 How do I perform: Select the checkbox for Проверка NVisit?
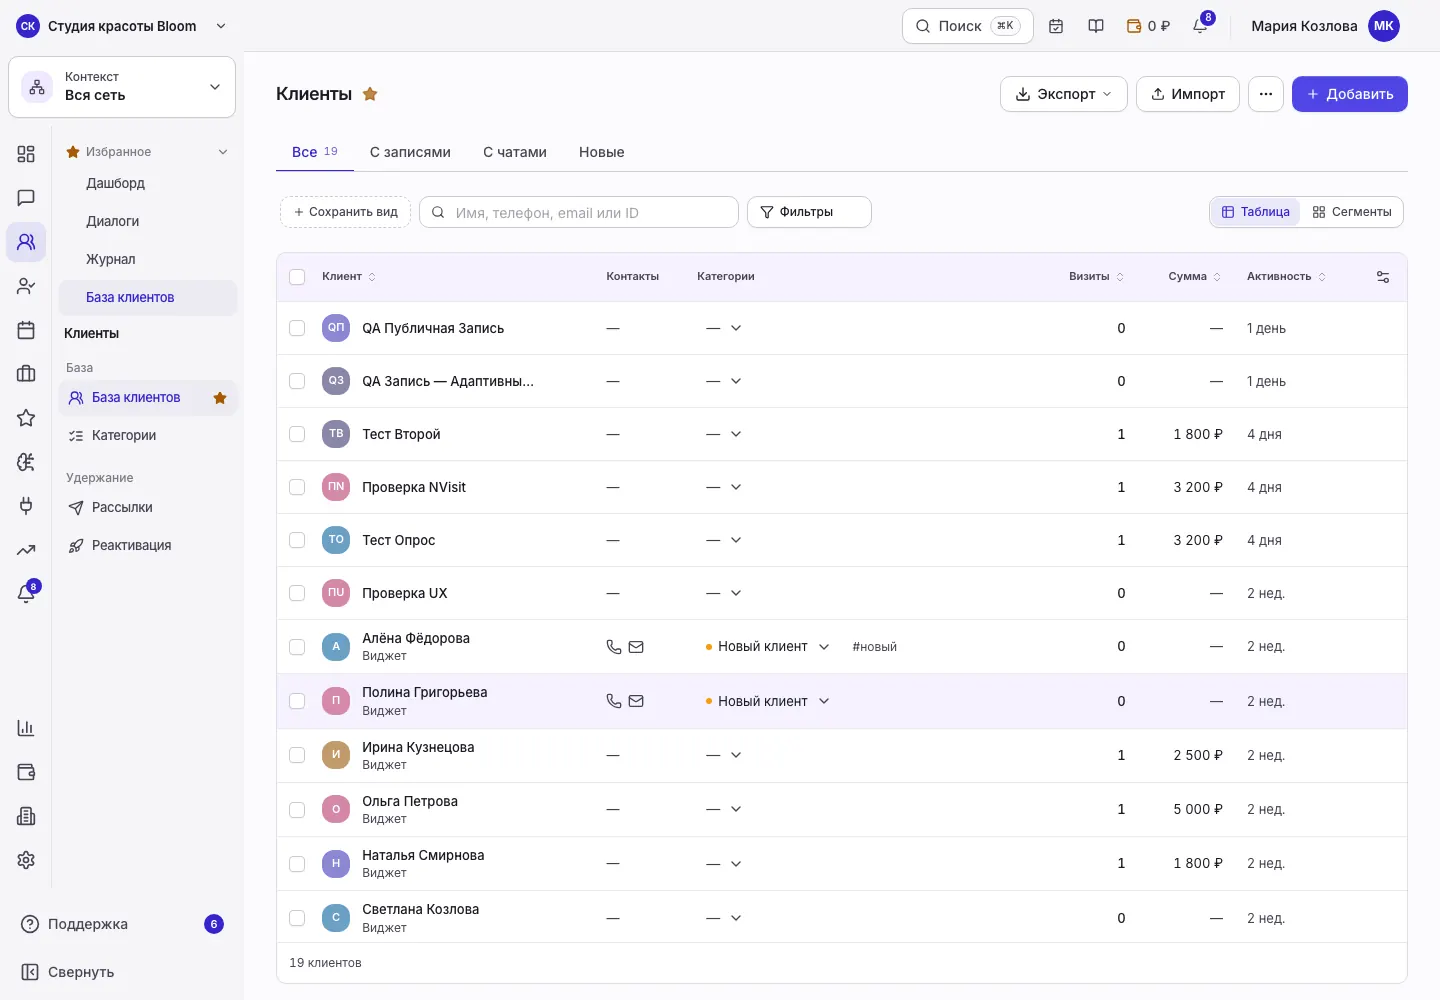coord(297,487)
